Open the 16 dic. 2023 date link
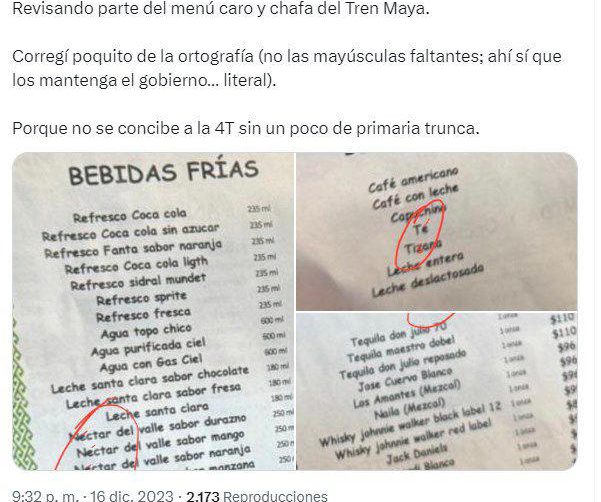Image resolution: width=601 pixels, height=502 pixels. coord(131,496)
